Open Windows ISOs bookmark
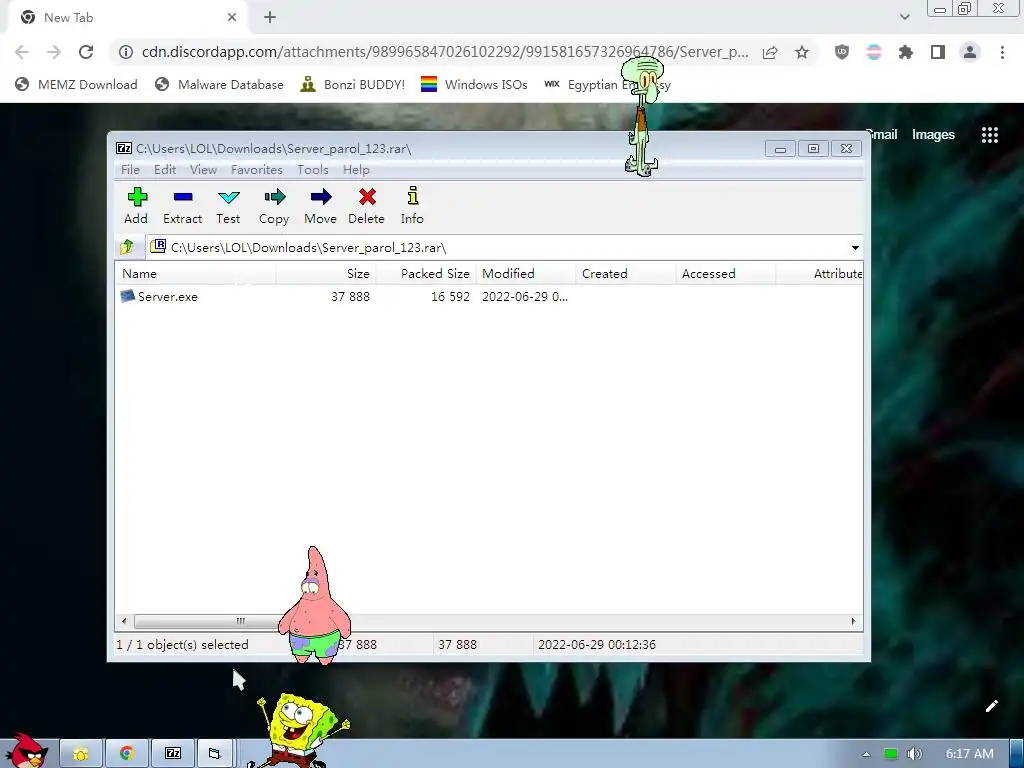1024x768 pixels. pos(474,84)
